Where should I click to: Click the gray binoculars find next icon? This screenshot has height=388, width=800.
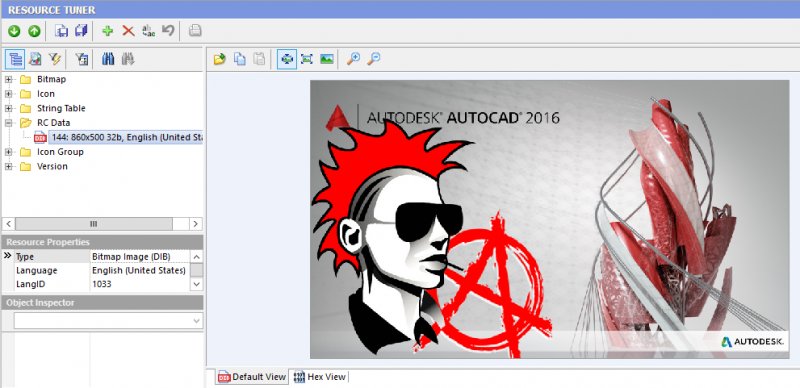tap(128, 59)
